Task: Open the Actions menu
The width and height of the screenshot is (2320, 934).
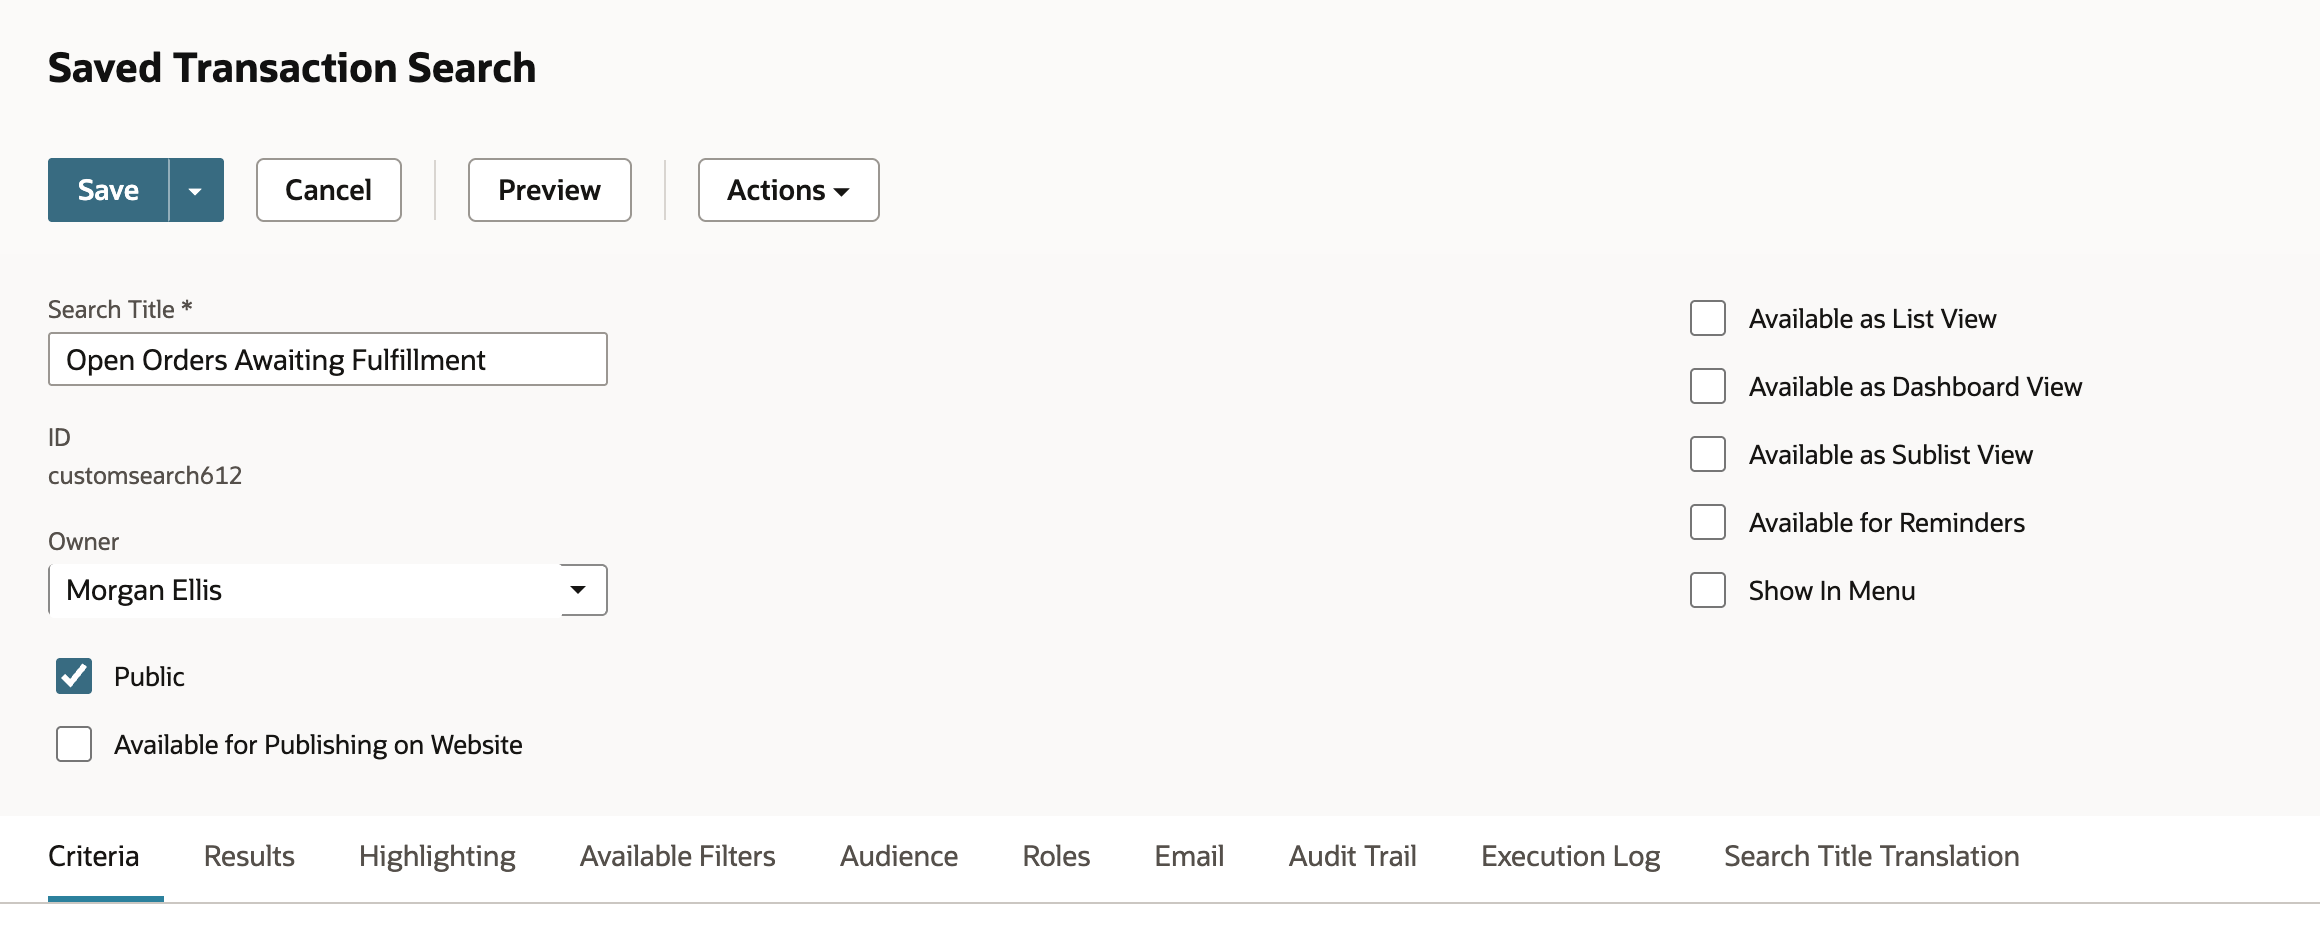Action: (x=788, y=190)
